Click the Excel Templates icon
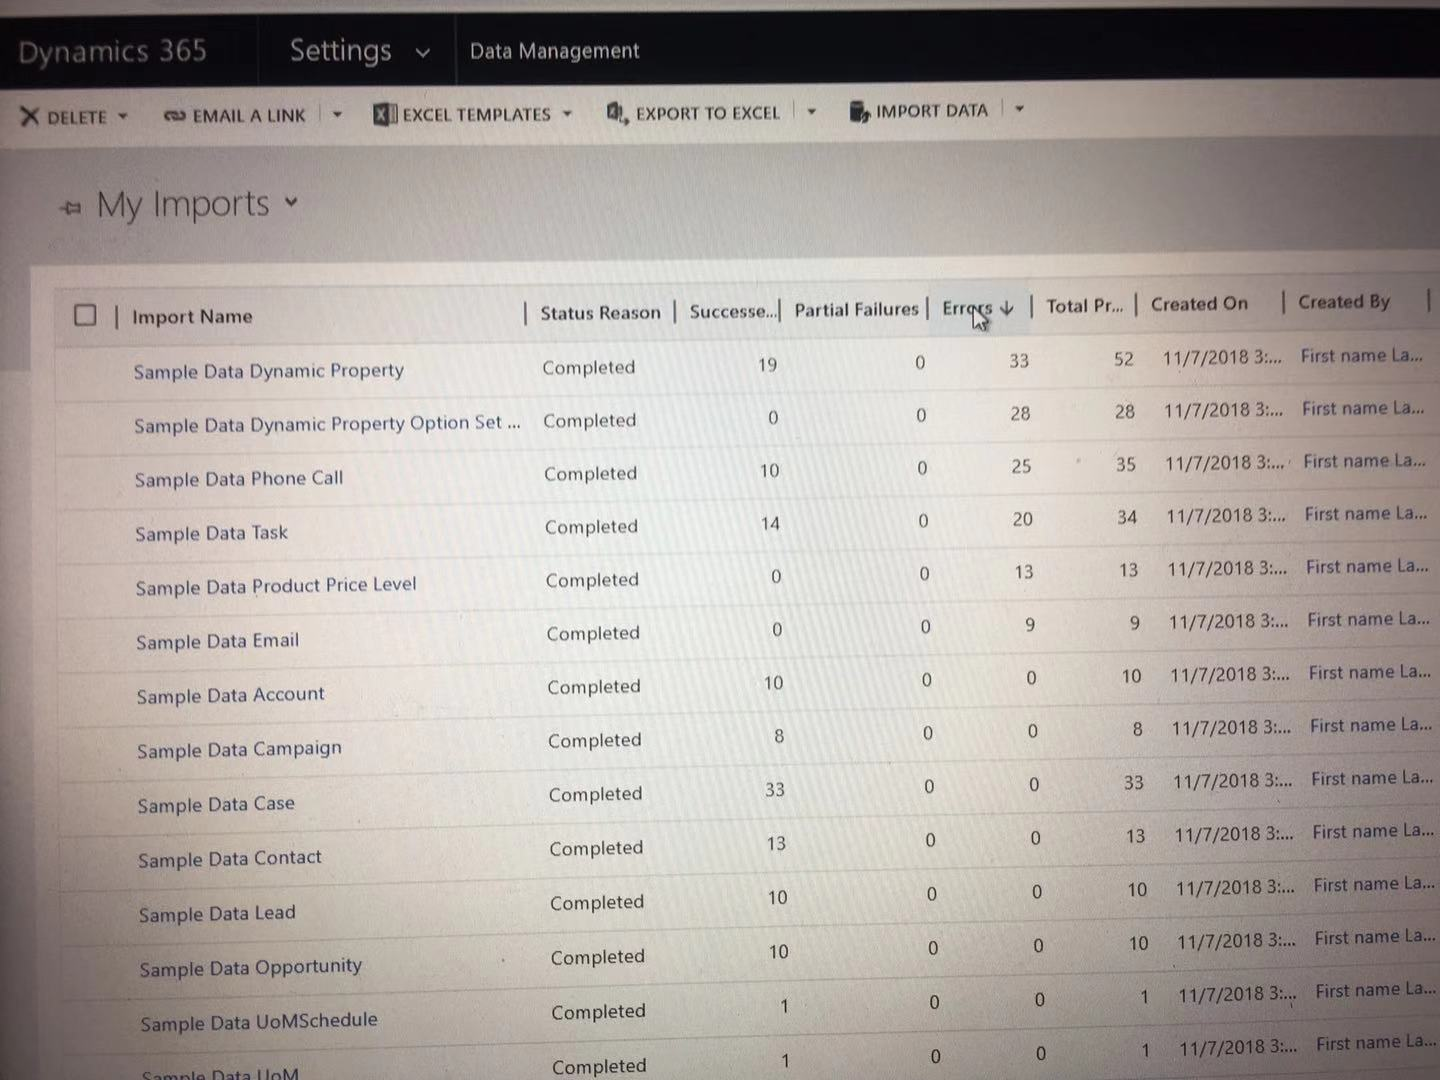Image resolution: width=1440 pixels, height=1080 pixels. click(385, 114)
